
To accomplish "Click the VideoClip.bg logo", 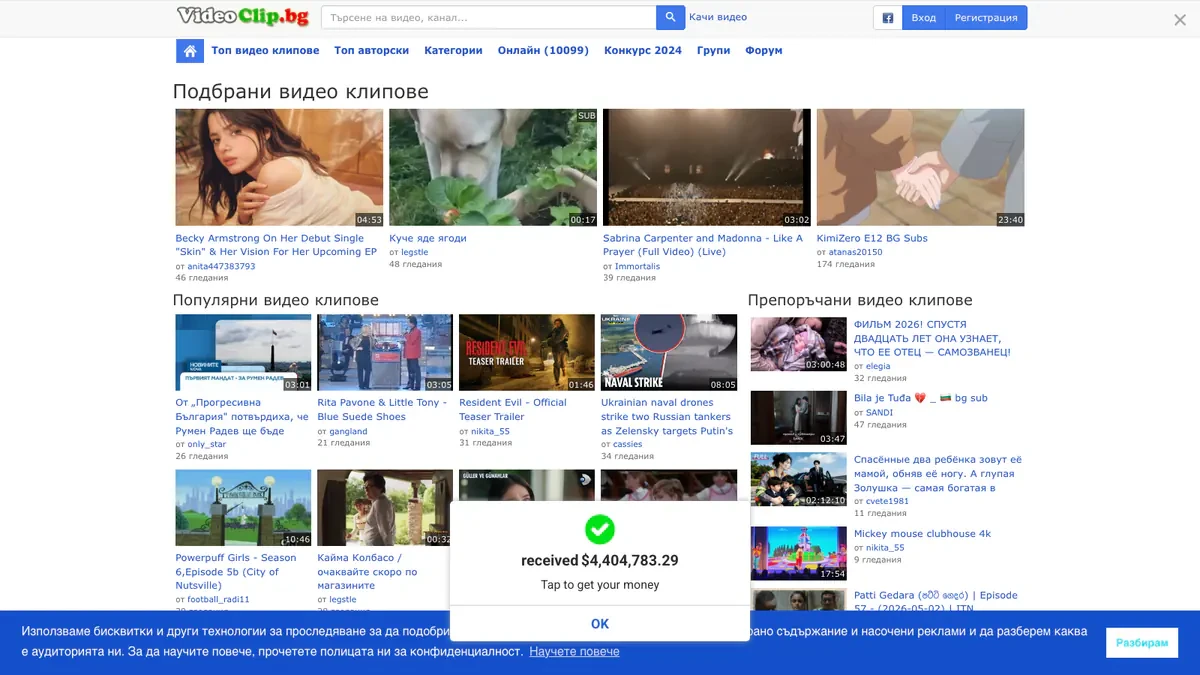I will point(243,16).
